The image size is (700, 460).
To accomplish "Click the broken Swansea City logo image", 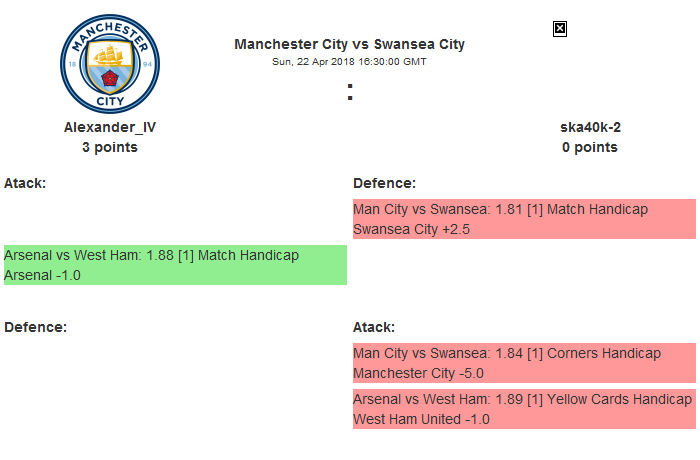I will [x=560, y=29].
